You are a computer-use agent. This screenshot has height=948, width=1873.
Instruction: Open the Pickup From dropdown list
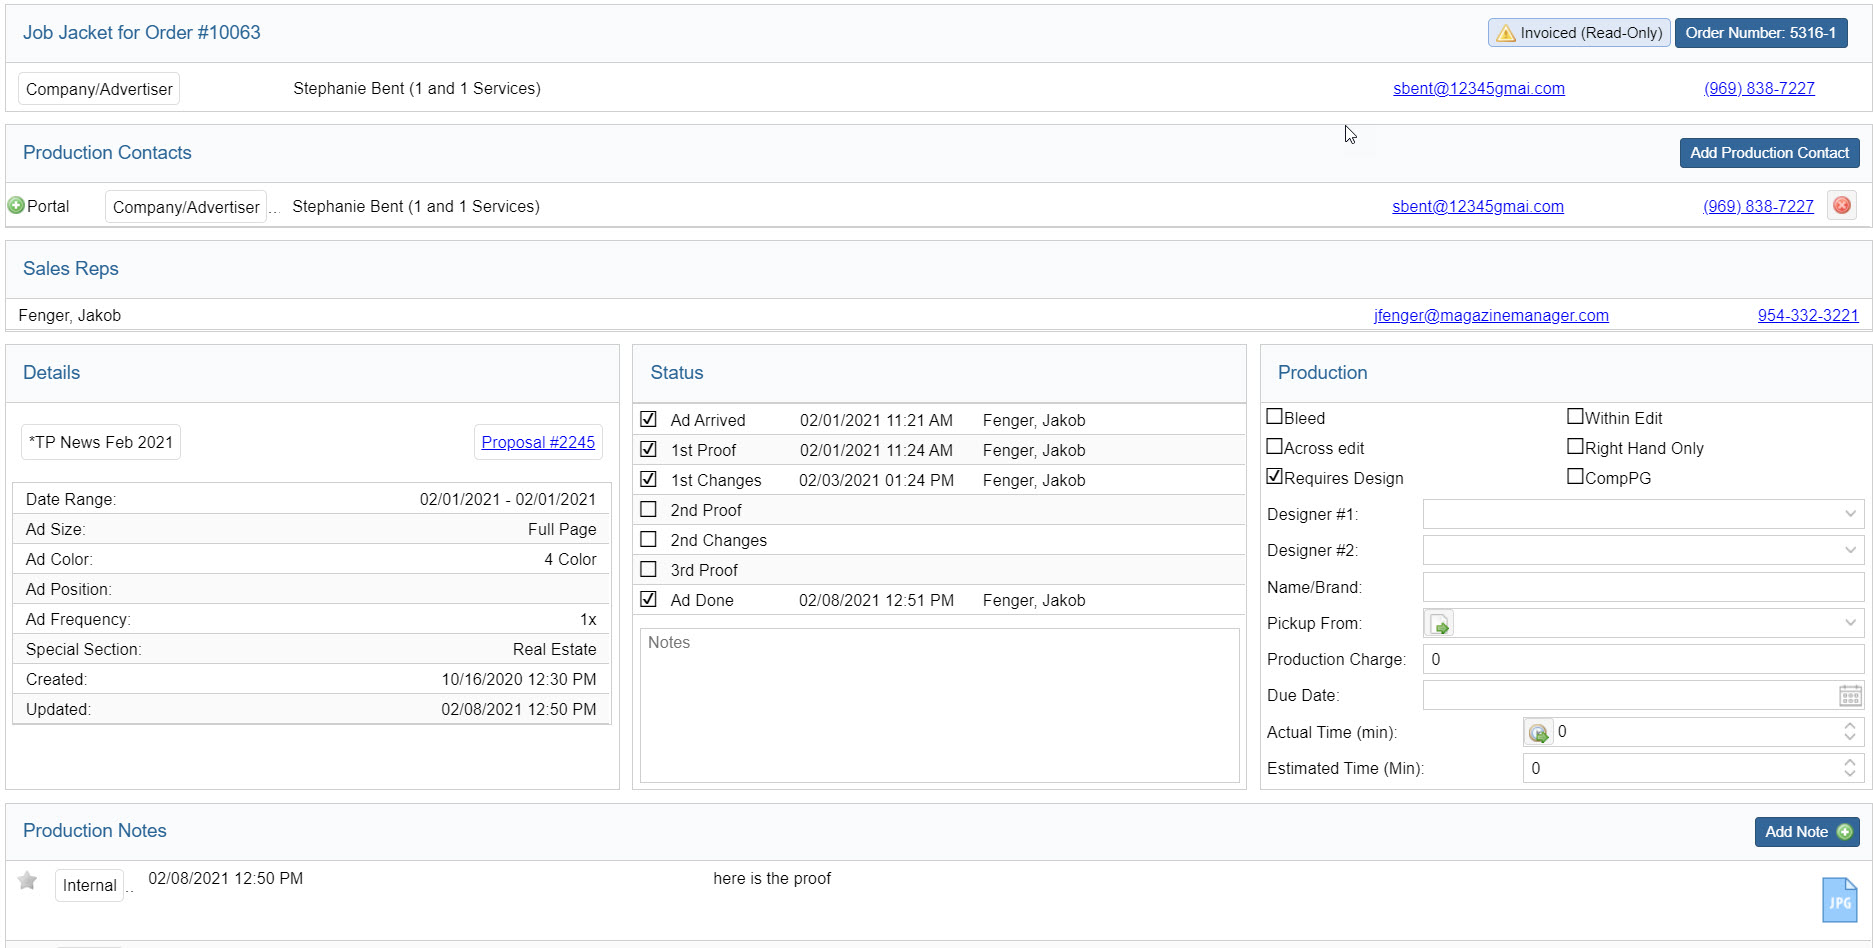pyautogui.click(x=1849, y=623)
